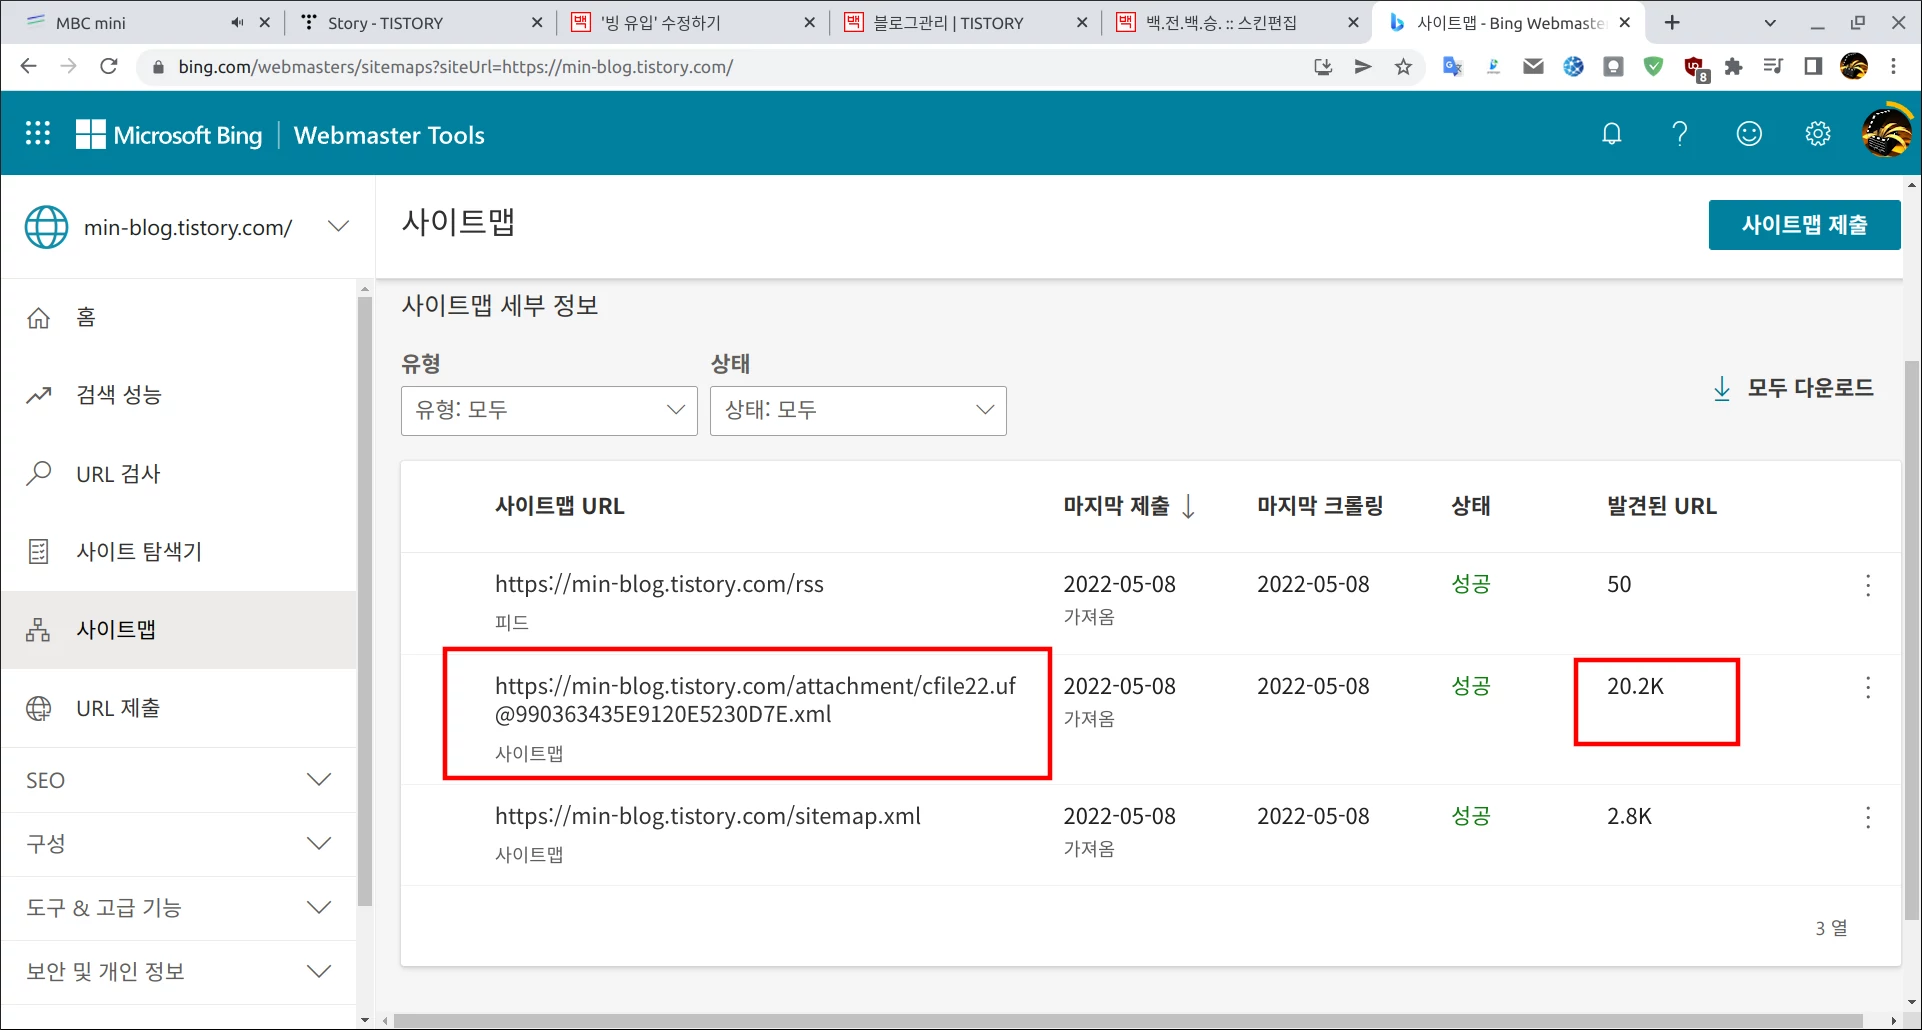Image resolution: width=1922 pixels, height=1030 pixels.
Task: Sort by 마지막 제출 column
Action: click(x=1128, y=506)
